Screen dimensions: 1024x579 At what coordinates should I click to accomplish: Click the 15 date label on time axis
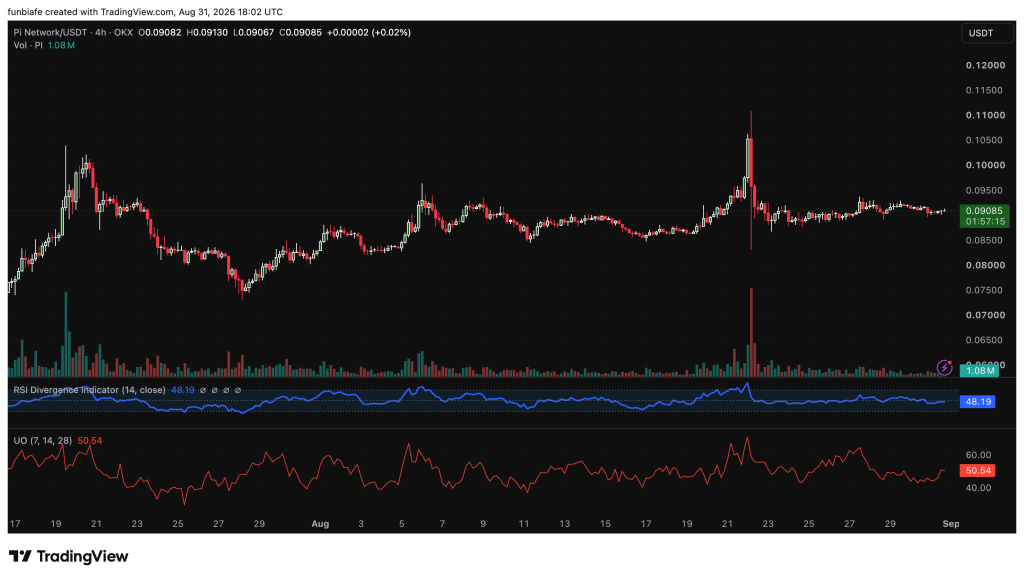(605, 524)
